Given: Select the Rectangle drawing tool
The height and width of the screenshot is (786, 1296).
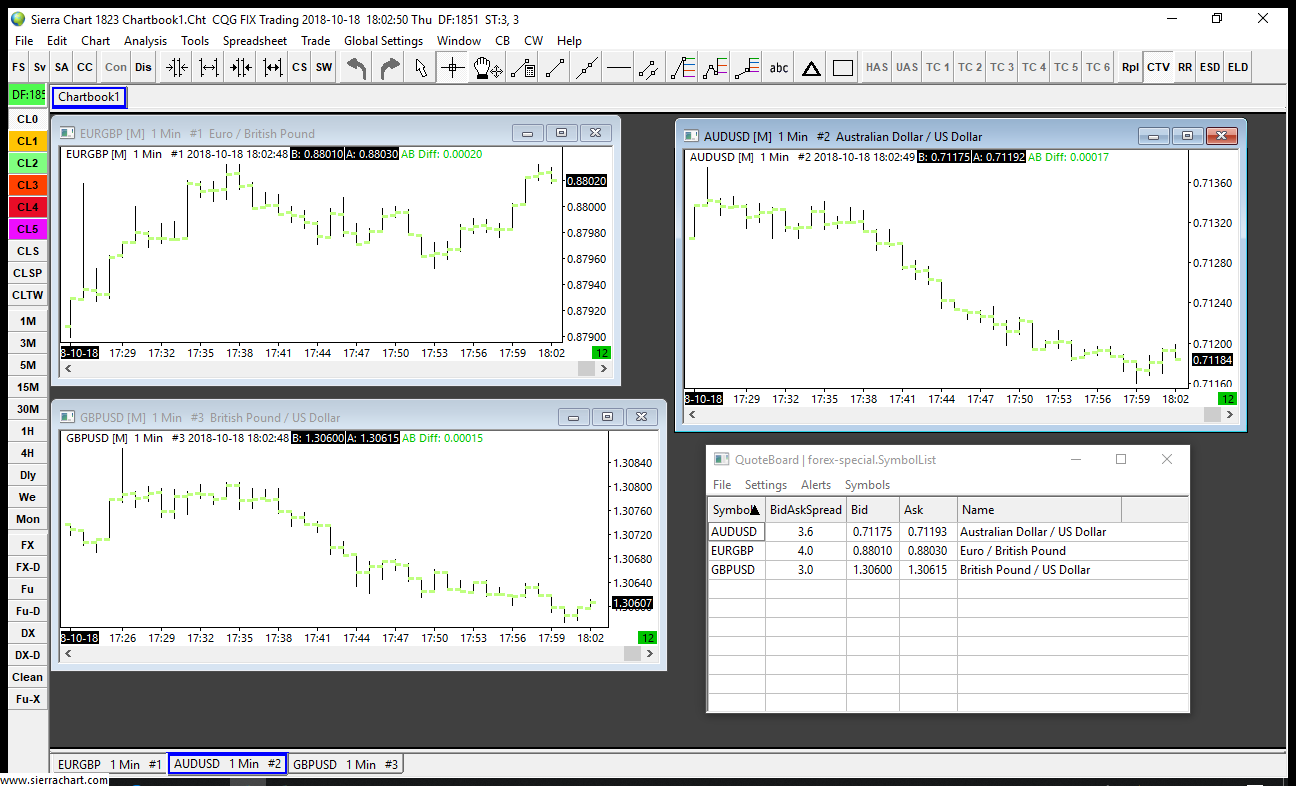Looking at the screenshot, I should (x=843, y=68).
